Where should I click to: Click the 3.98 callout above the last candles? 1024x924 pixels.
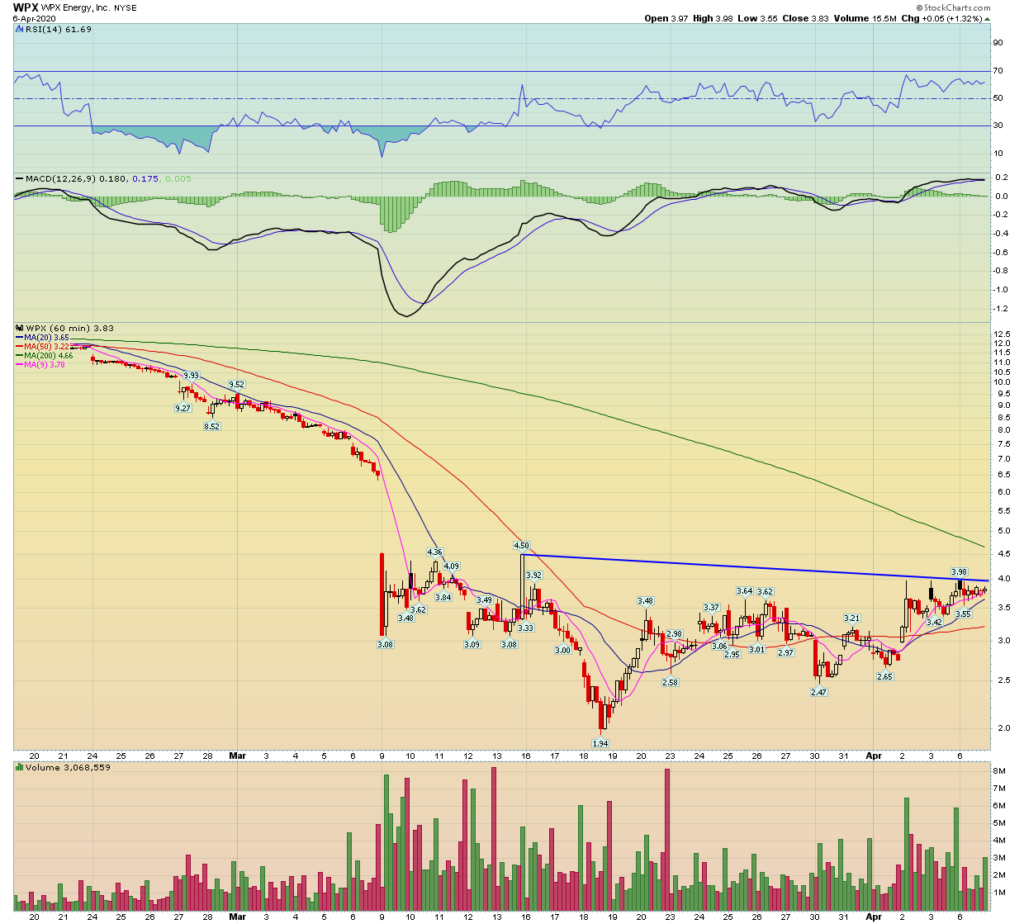(959, 572)
